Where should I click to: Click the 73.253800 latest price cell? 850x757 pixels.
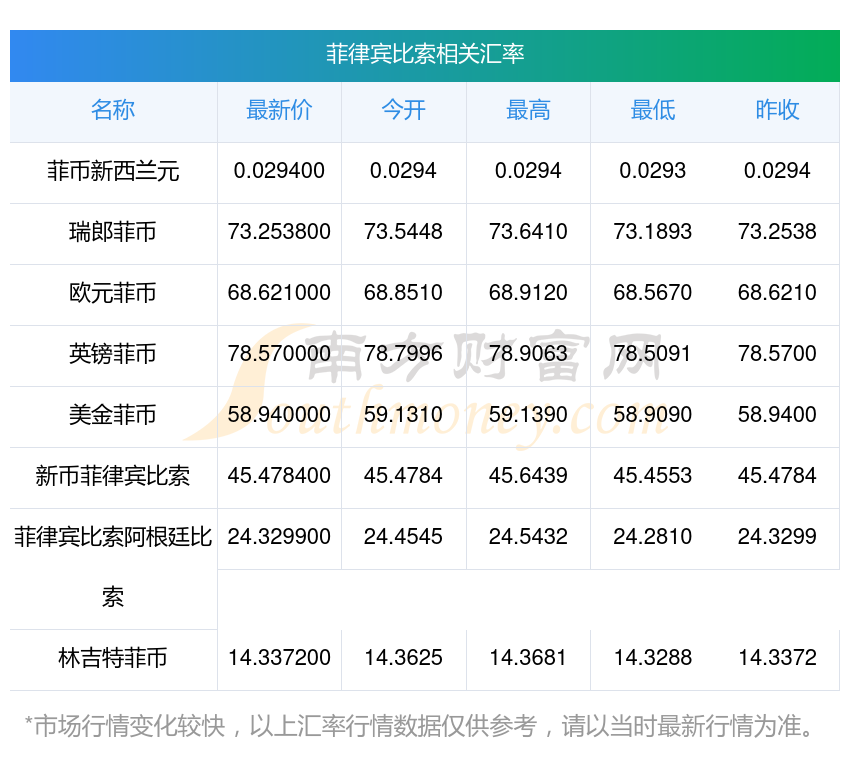tap(279, 232)
